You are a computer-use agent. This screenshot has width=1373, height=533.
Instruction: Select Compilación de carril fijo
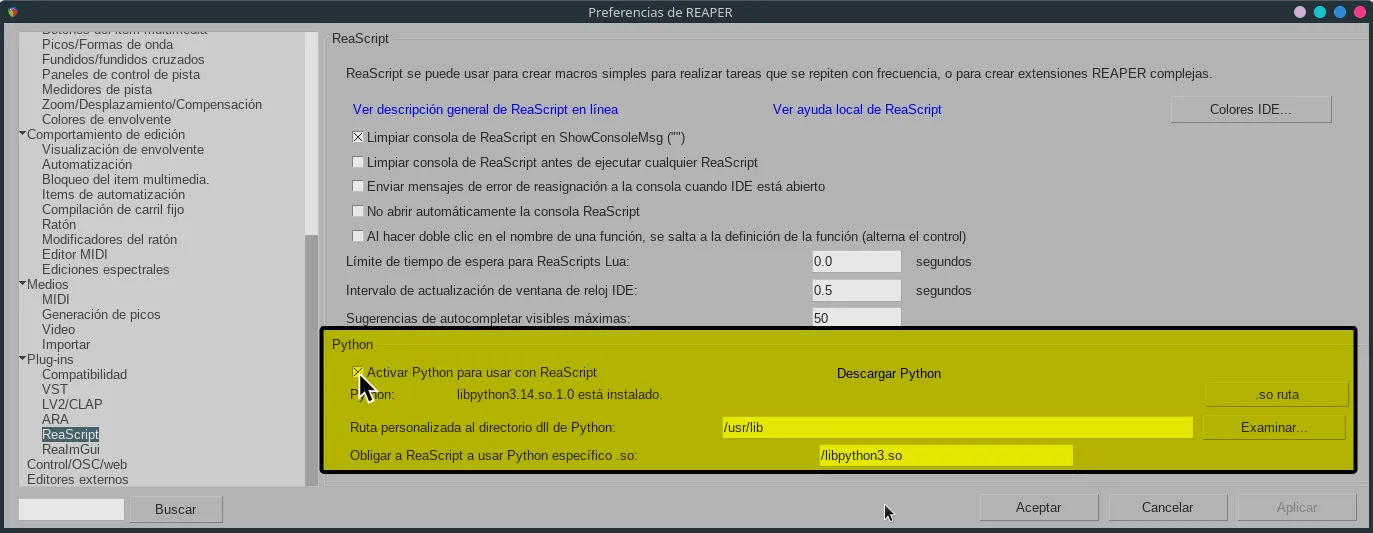(113, 210)
